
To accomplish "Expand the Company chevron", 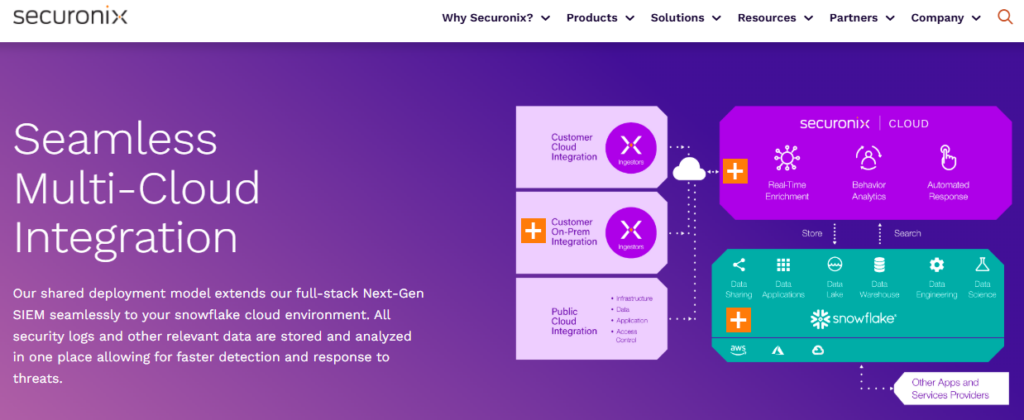I will [x=976, y=18].
